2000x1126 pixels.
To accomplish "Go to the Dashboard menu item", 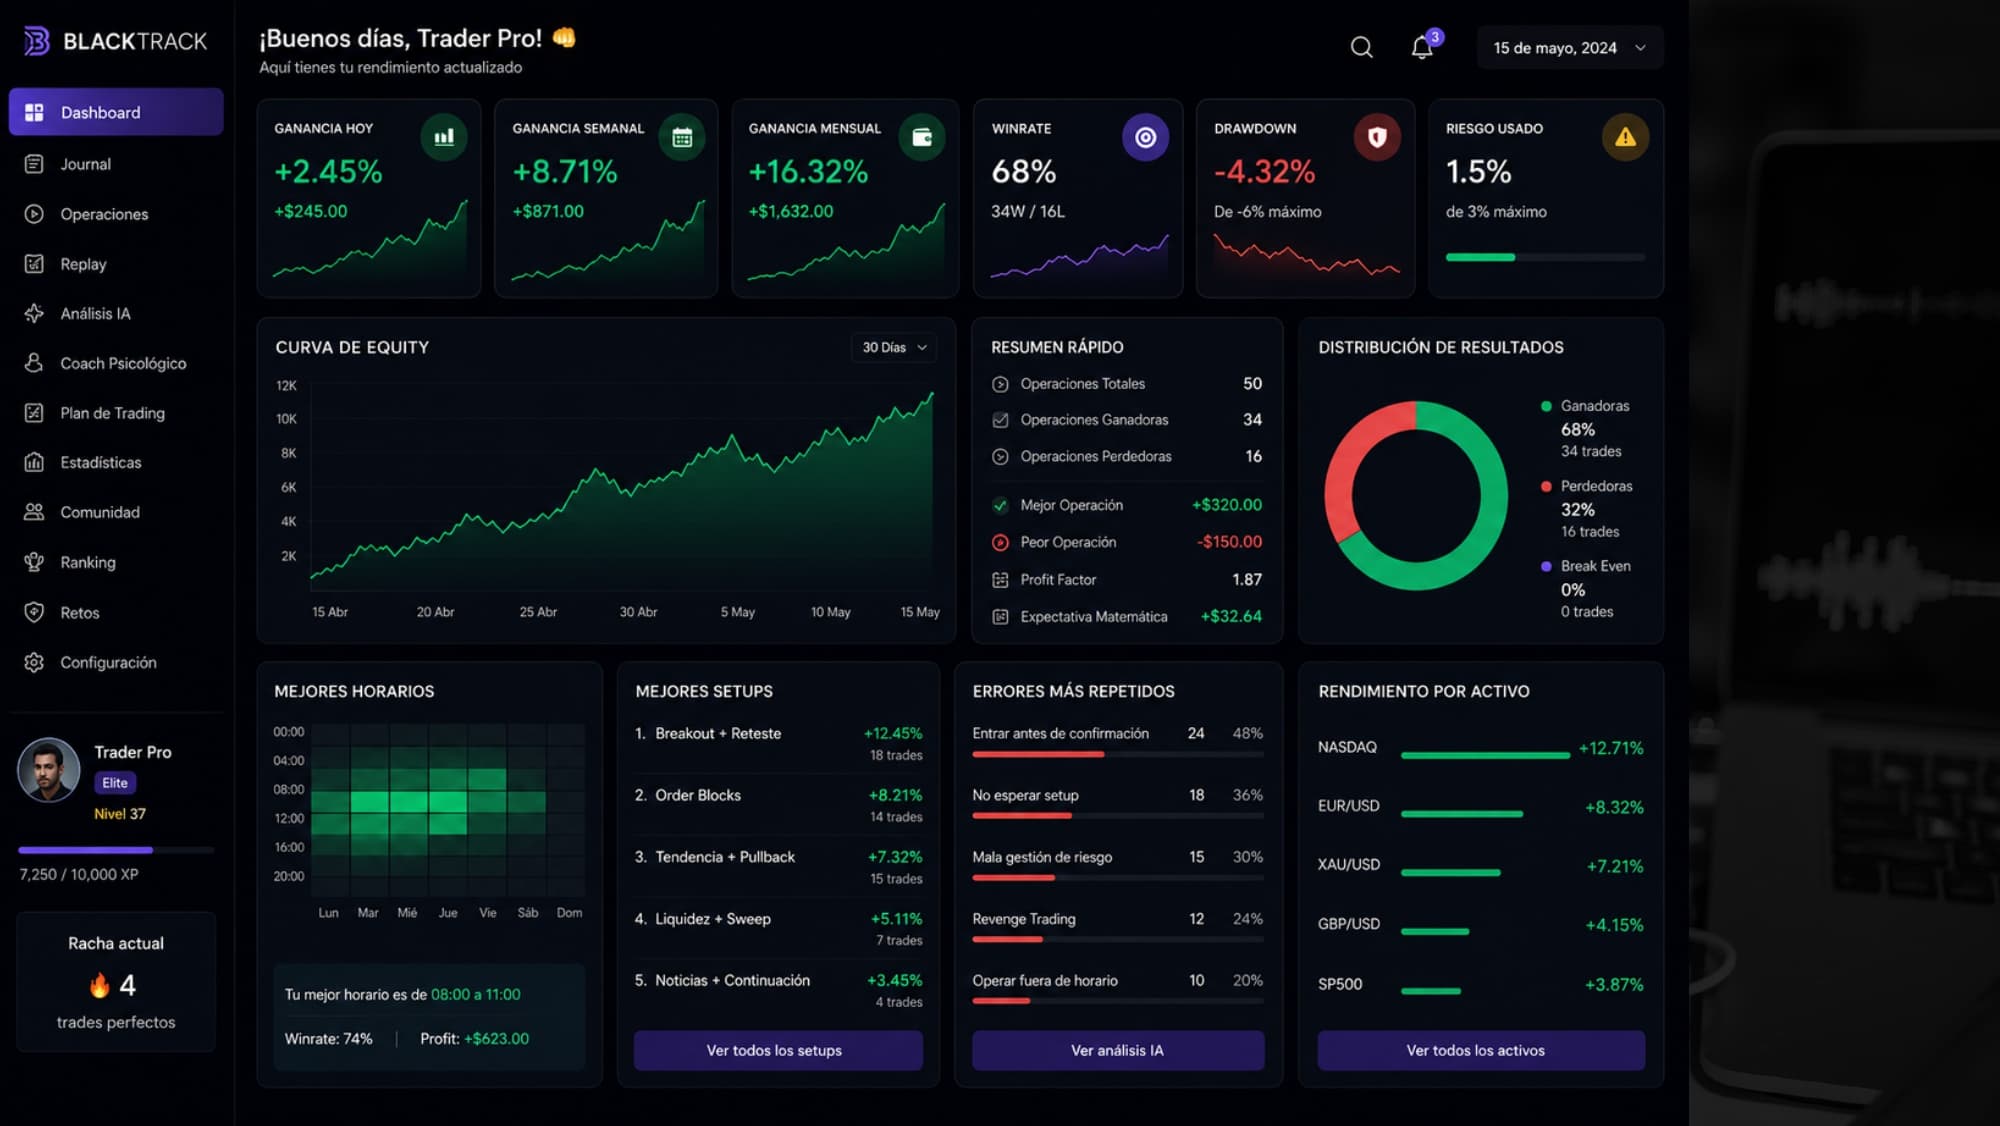I will click(116, 112).
